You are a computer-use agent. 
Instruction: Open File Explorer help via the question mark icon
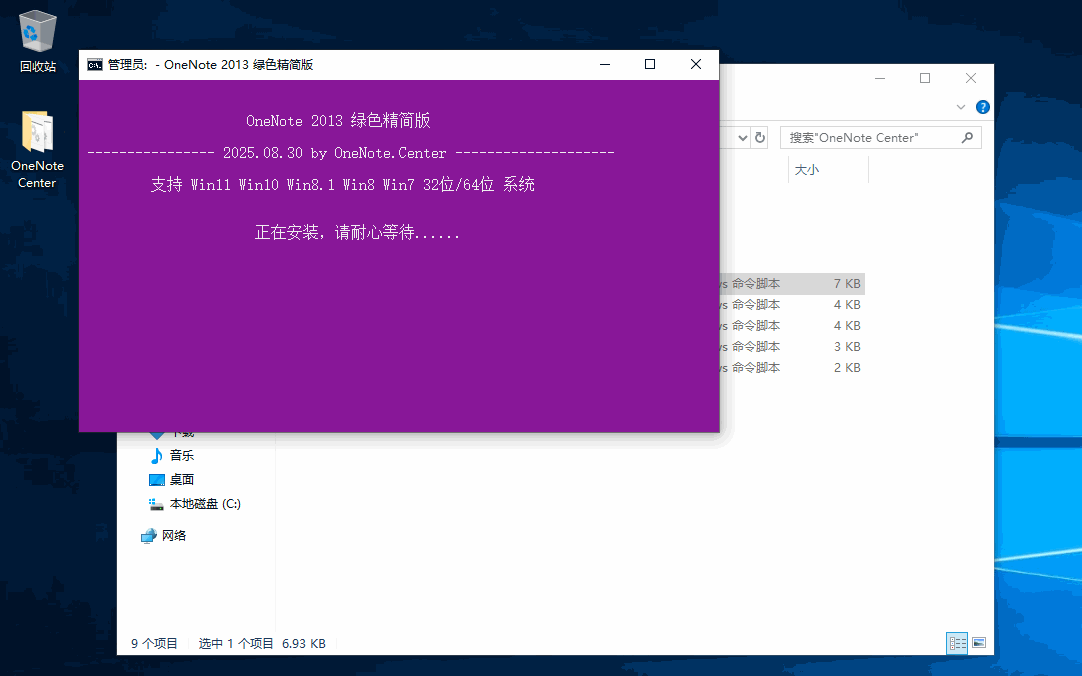point(983,107)
